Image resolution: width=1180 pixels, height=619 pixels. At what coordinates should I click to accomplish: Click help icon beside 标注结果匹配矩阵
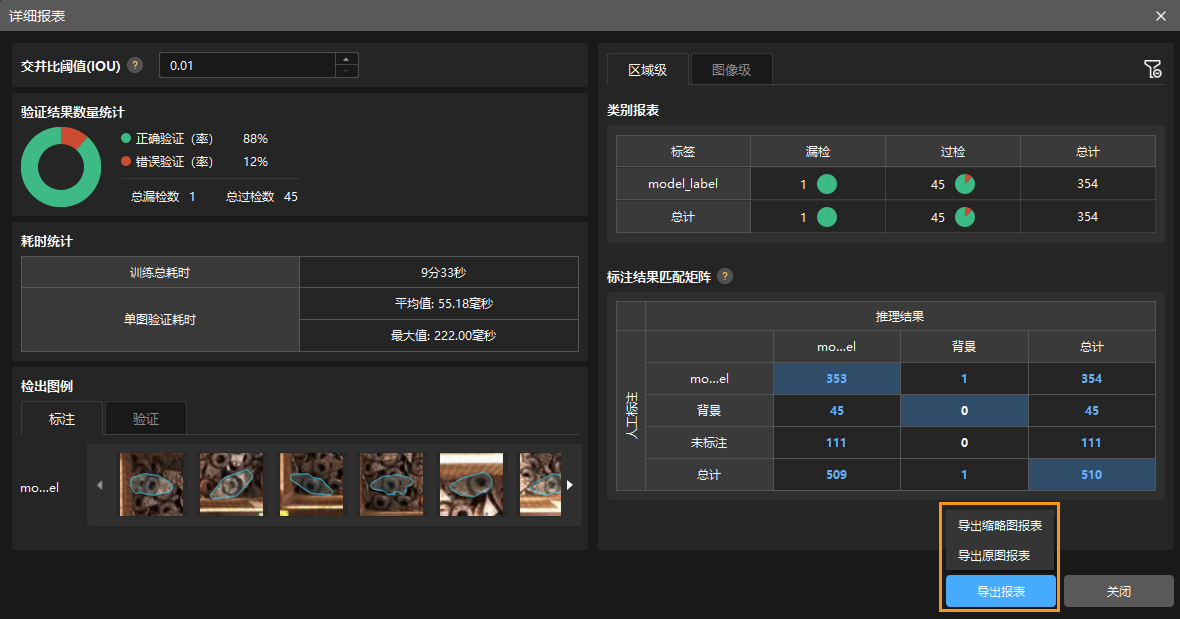725,277
